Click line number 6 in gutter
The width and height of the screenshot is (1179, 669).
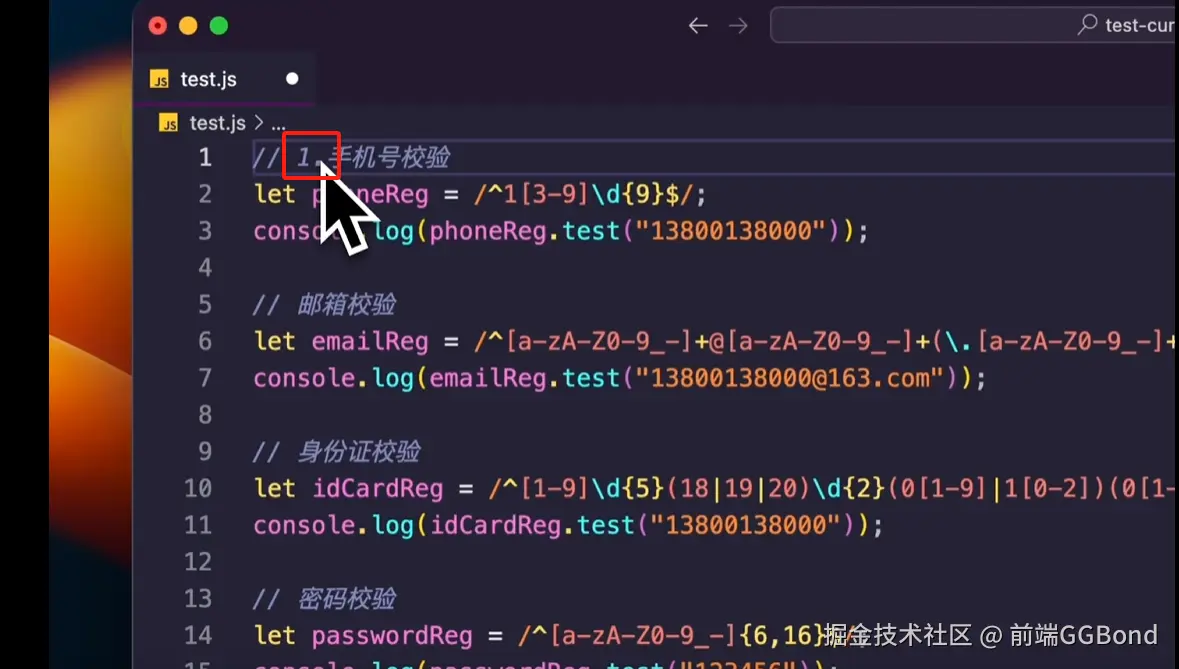(205, 342)
